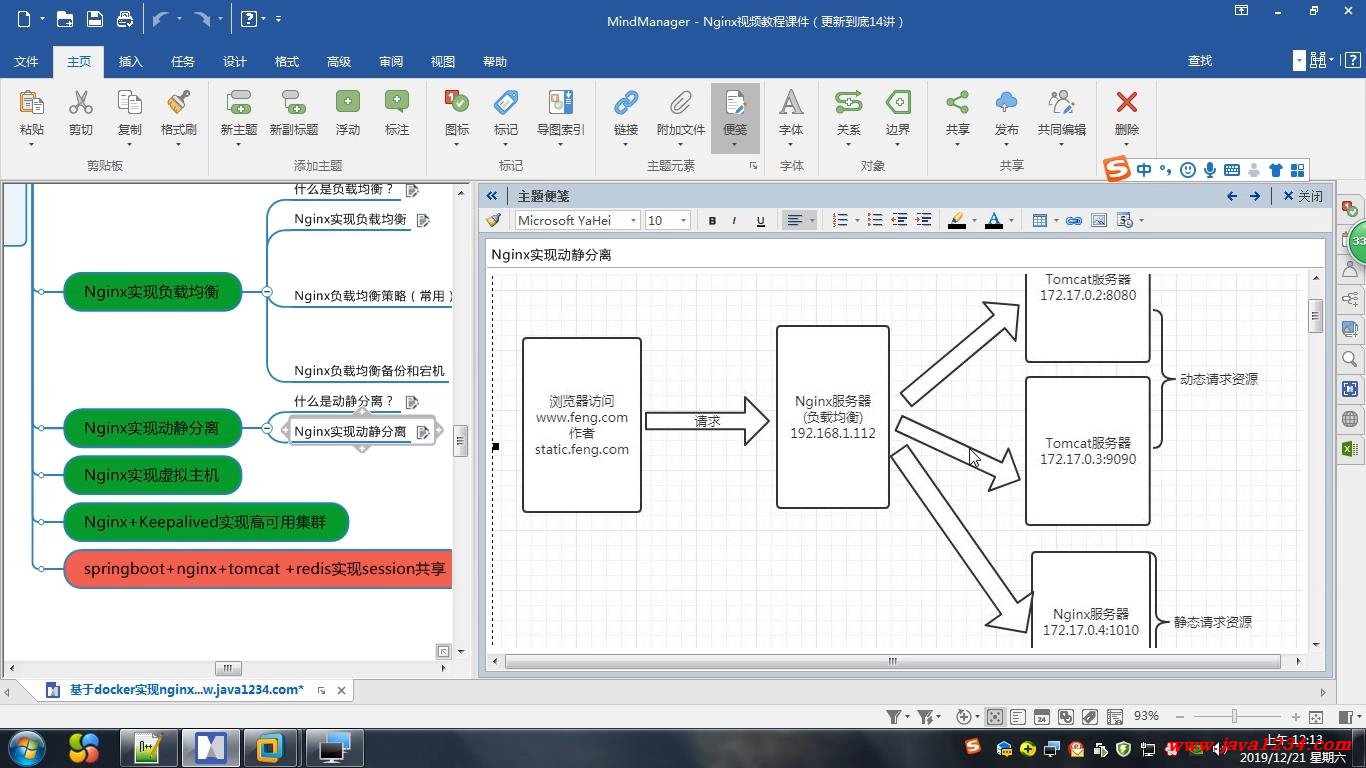Open the insert table dropdown in notes
Image resolution: width=1366 pixels, height=768 pixels.
1056,221
